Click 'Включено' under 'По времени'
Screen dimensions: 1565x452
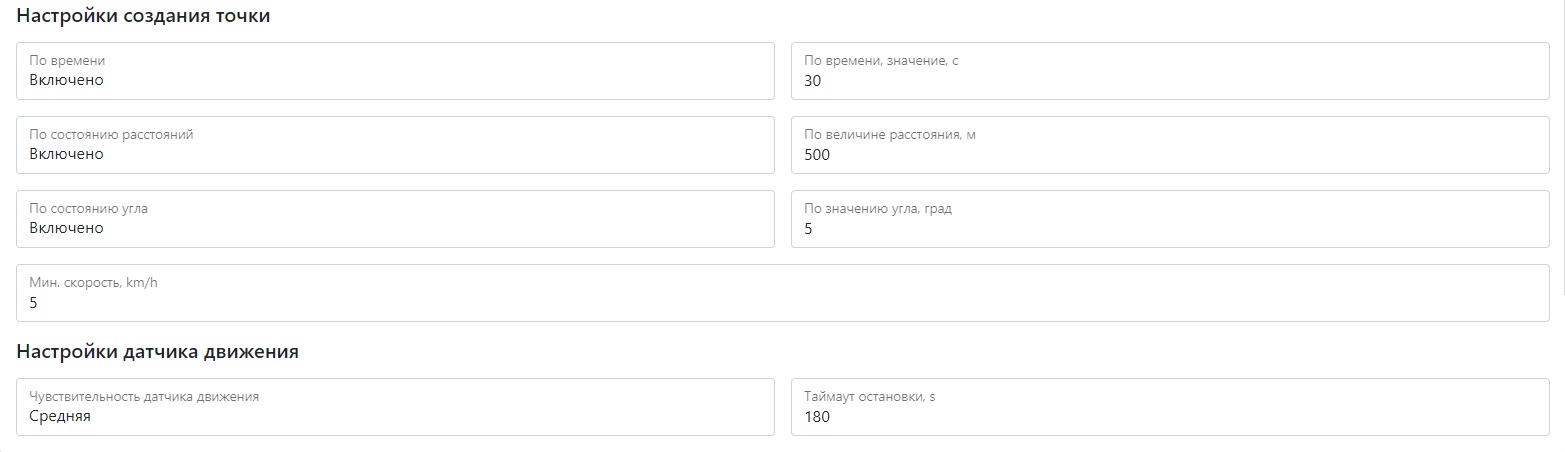click(x=66, y=81)
